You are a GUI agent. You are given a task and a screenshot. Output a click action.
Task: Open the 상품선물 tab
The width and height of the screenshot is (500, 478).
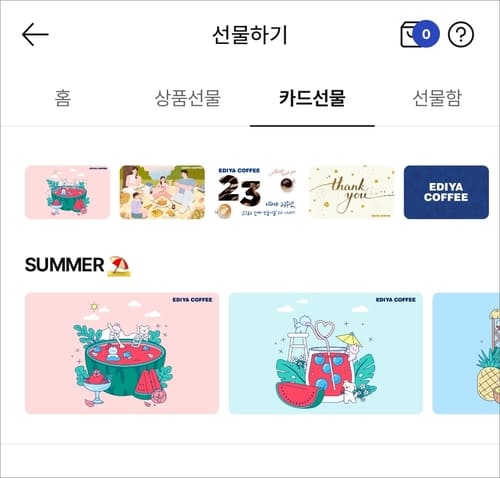pos(187,98)
